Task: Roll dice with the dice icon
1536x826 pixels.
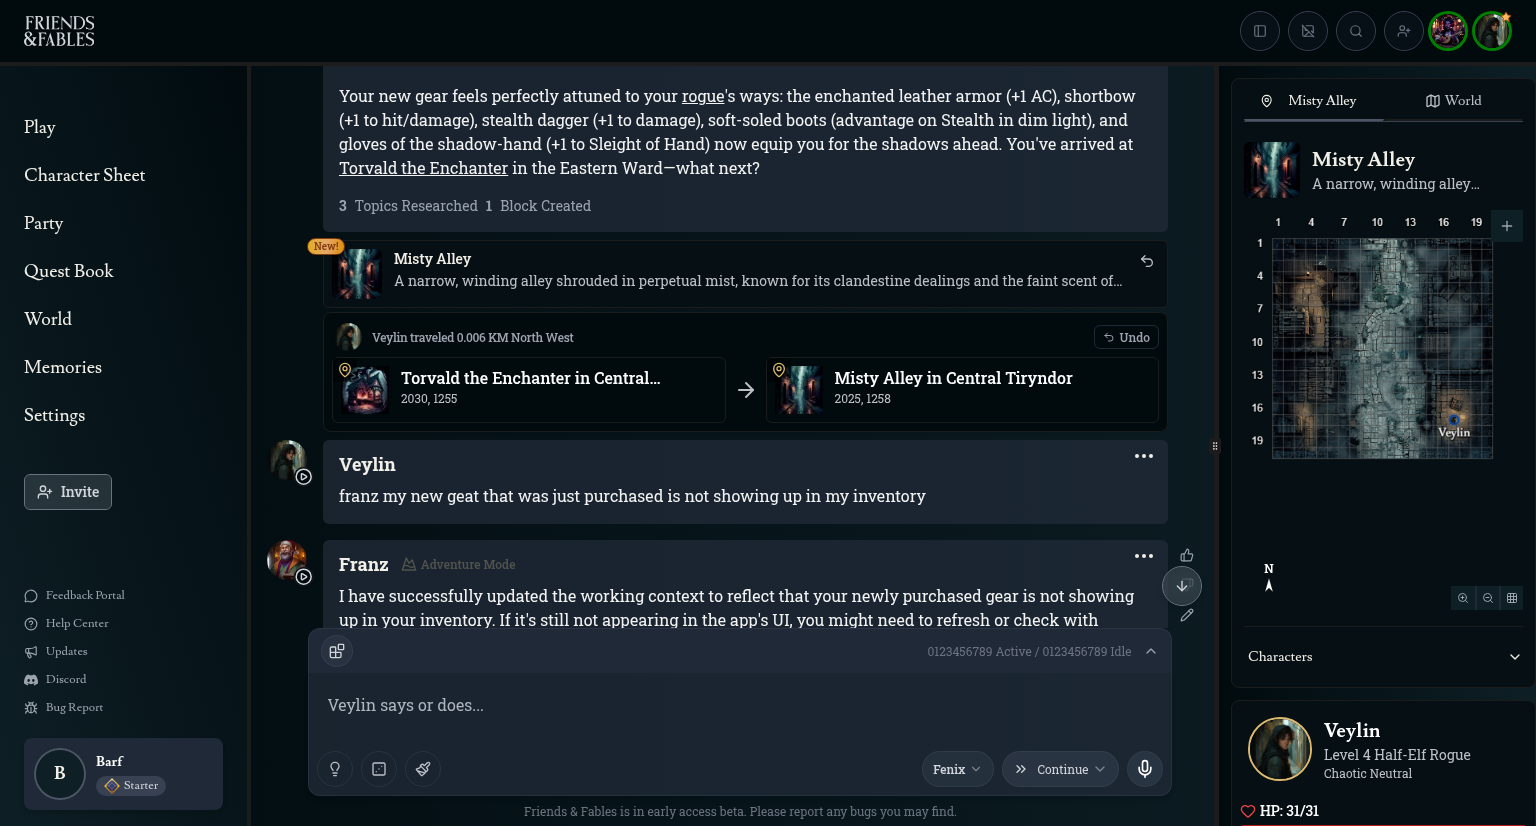Action: click(379, 769)
